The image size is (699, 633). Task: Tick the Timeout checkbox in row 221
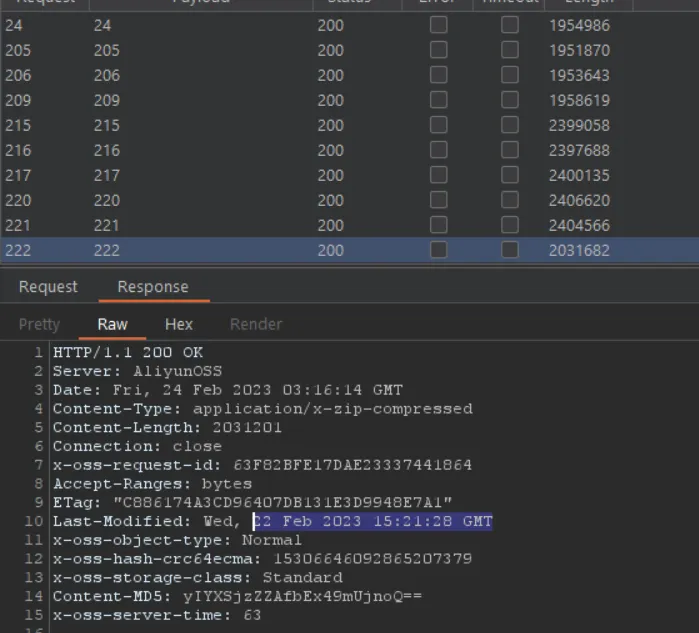tap(510, 225)
